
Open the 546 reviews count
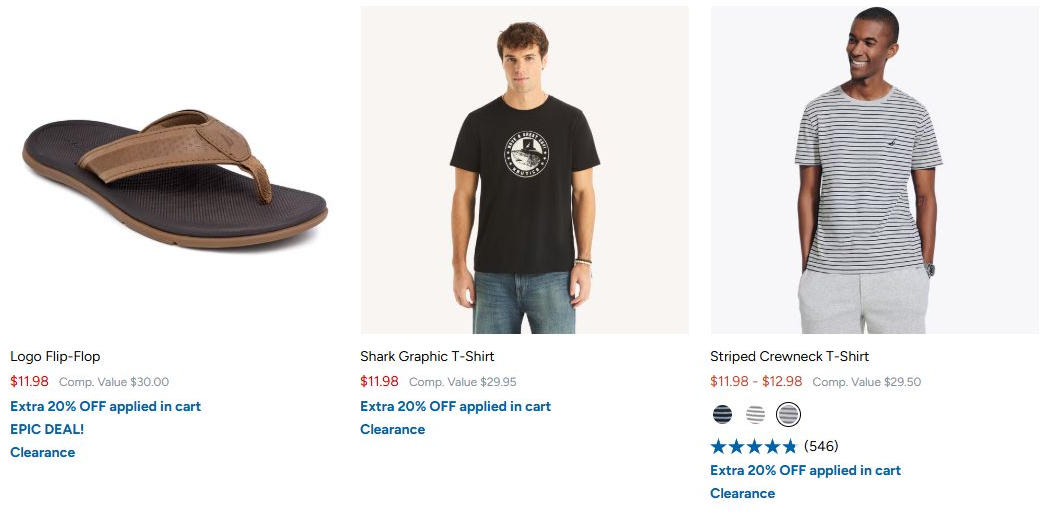(821, 446)
